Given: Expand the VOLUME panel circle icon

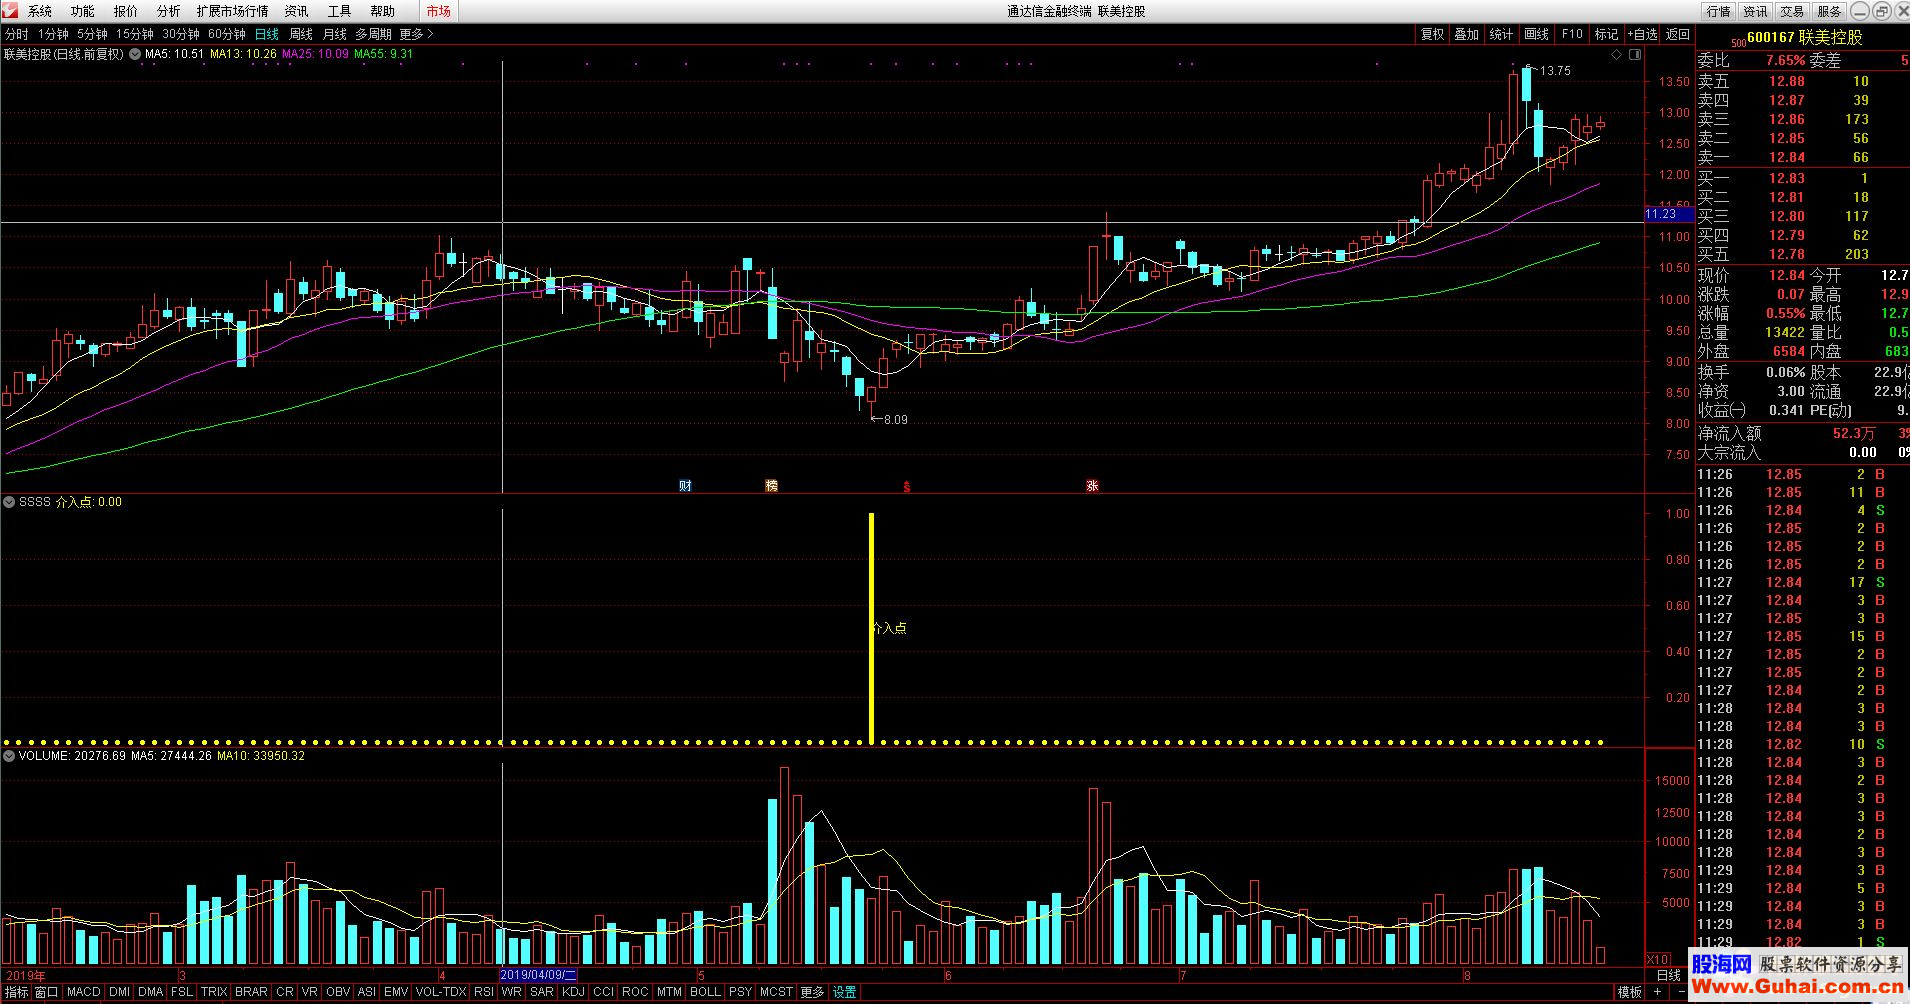Looking at the screenshot, I should [9, 756].
